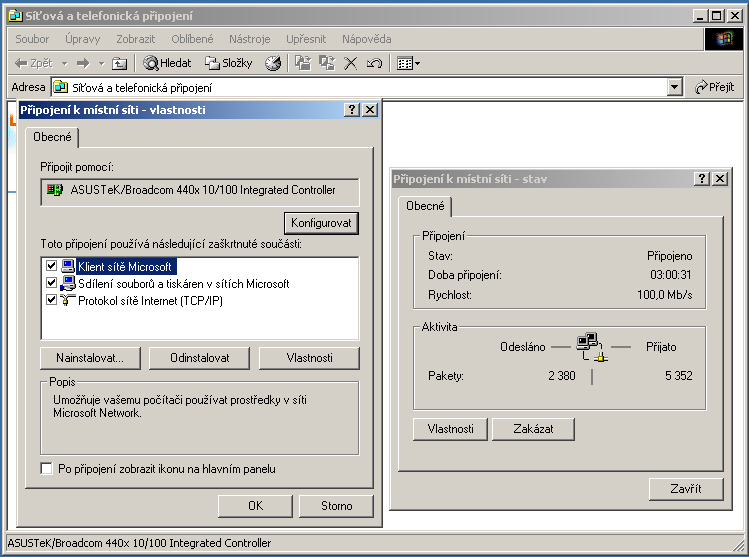749x557 pixels.
Task: Cancel with the Storno button
Action: click(x=336, y=506)
